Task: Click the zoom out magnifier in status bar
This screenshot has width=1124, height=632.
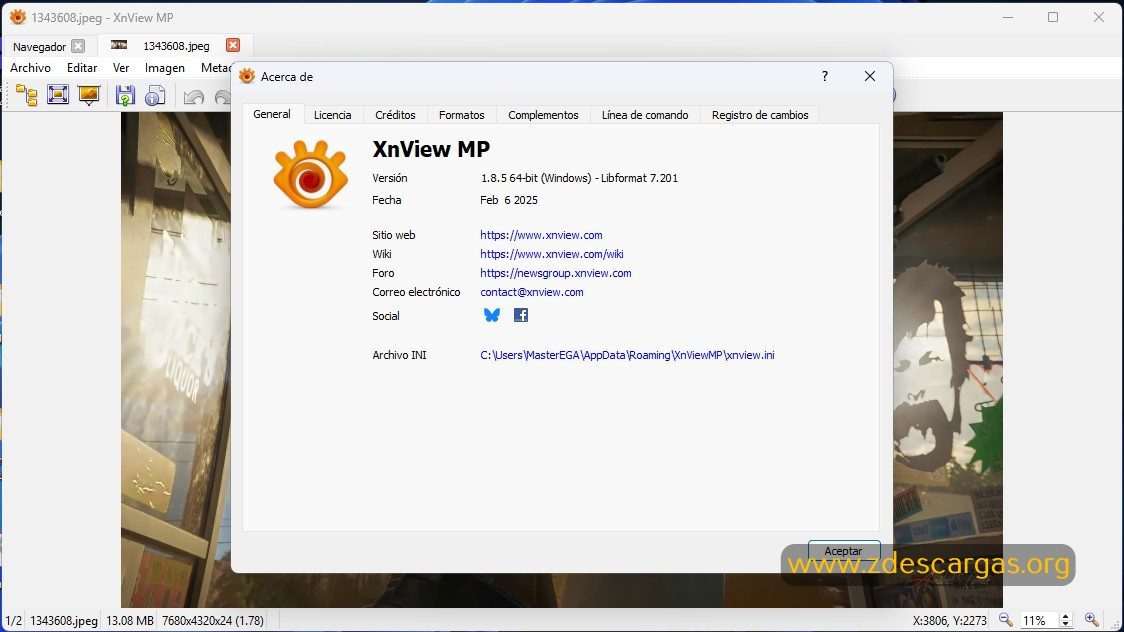Action: coord(1005,620)
